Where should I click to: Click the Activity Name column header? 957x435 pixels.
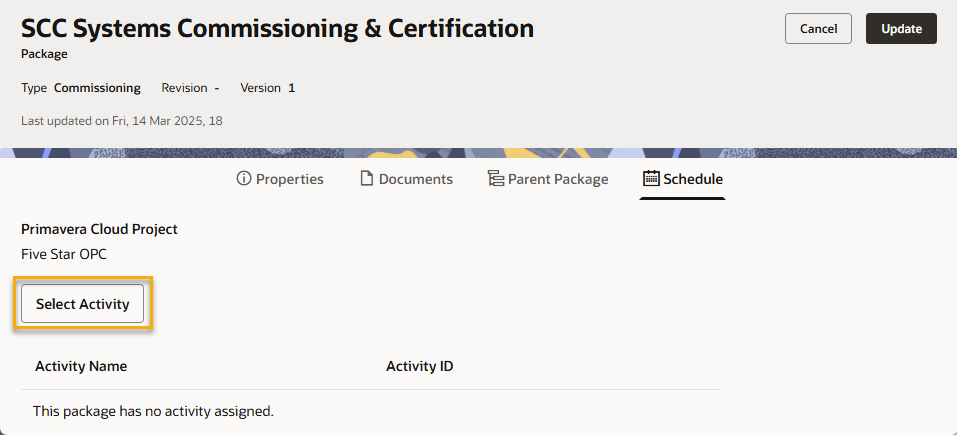[81, 366]
